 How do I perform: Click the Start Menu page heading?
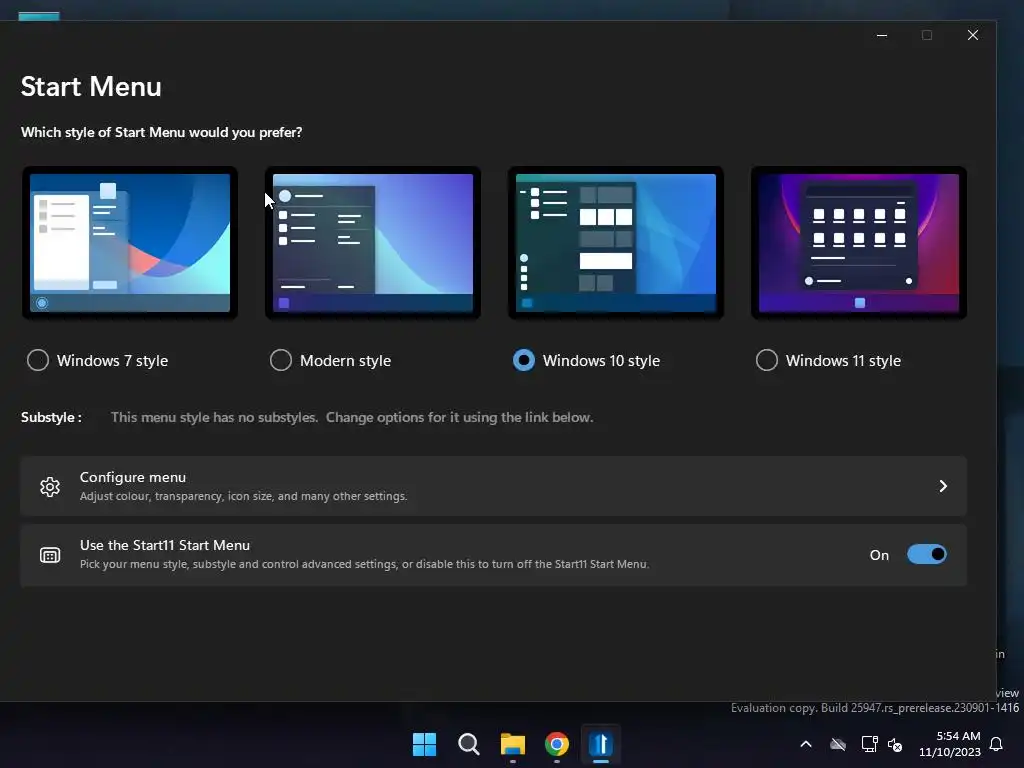(91, 86)
